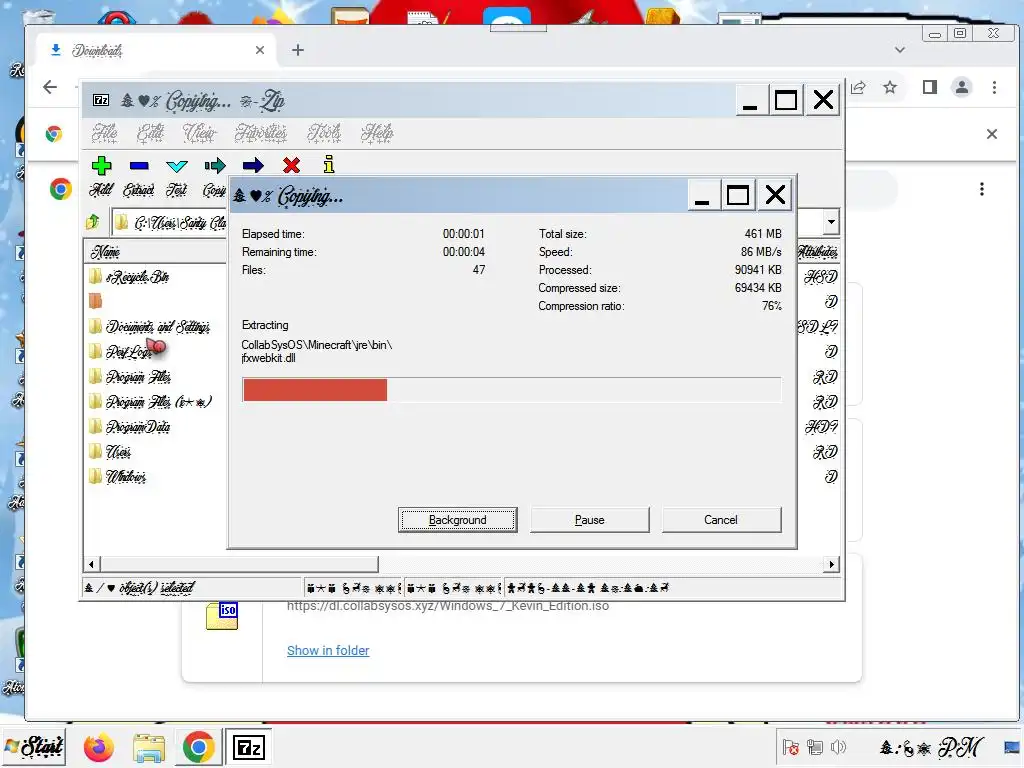Click the taskbar clock
Screen dimensions: 1024x768
coord(931,747)
